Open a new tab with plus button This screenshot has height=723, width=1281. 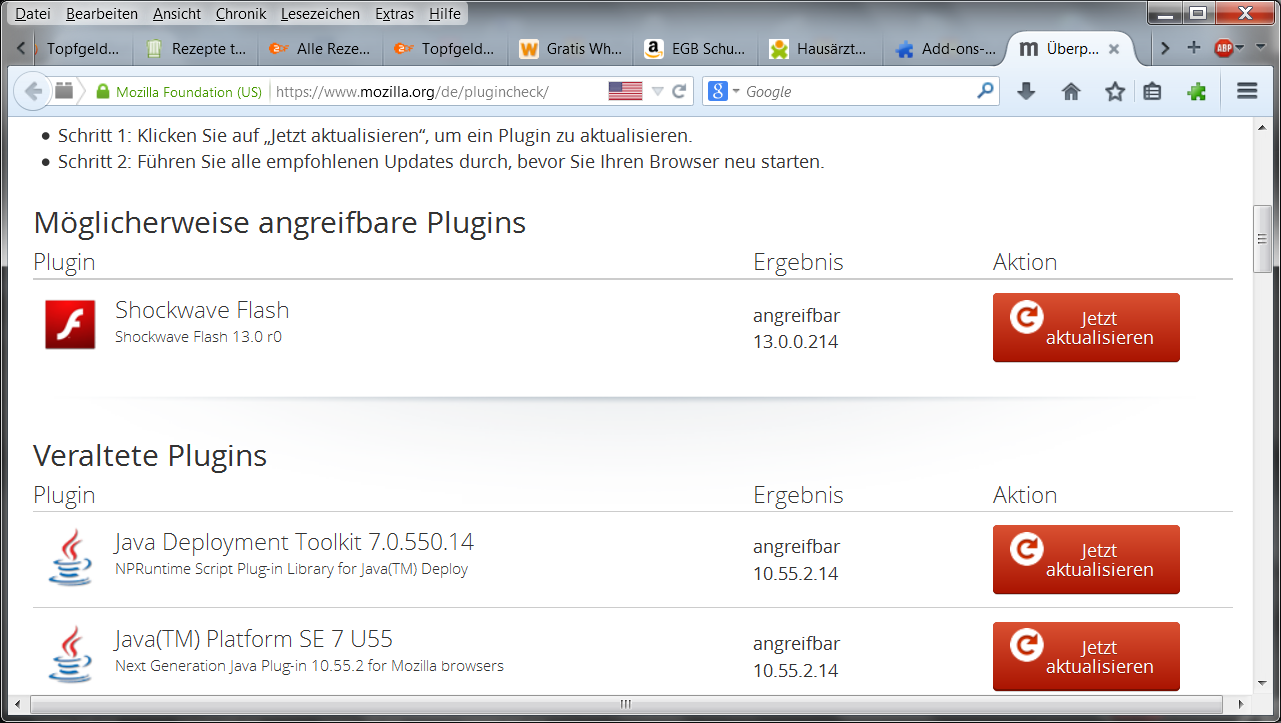coord(1194,47)
